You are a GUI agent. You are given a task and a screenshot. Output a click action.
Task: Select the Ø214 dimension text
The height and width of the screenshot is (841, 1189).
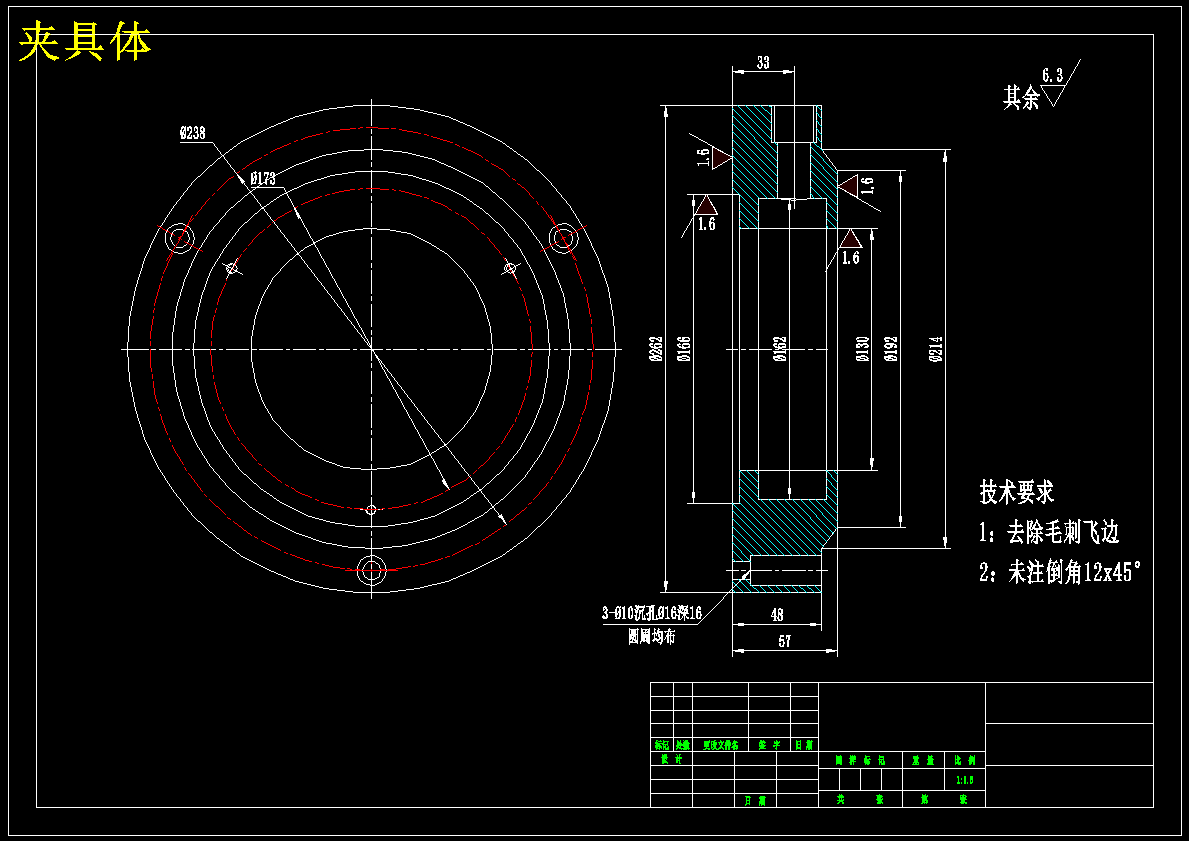click(x=936, y=349)
